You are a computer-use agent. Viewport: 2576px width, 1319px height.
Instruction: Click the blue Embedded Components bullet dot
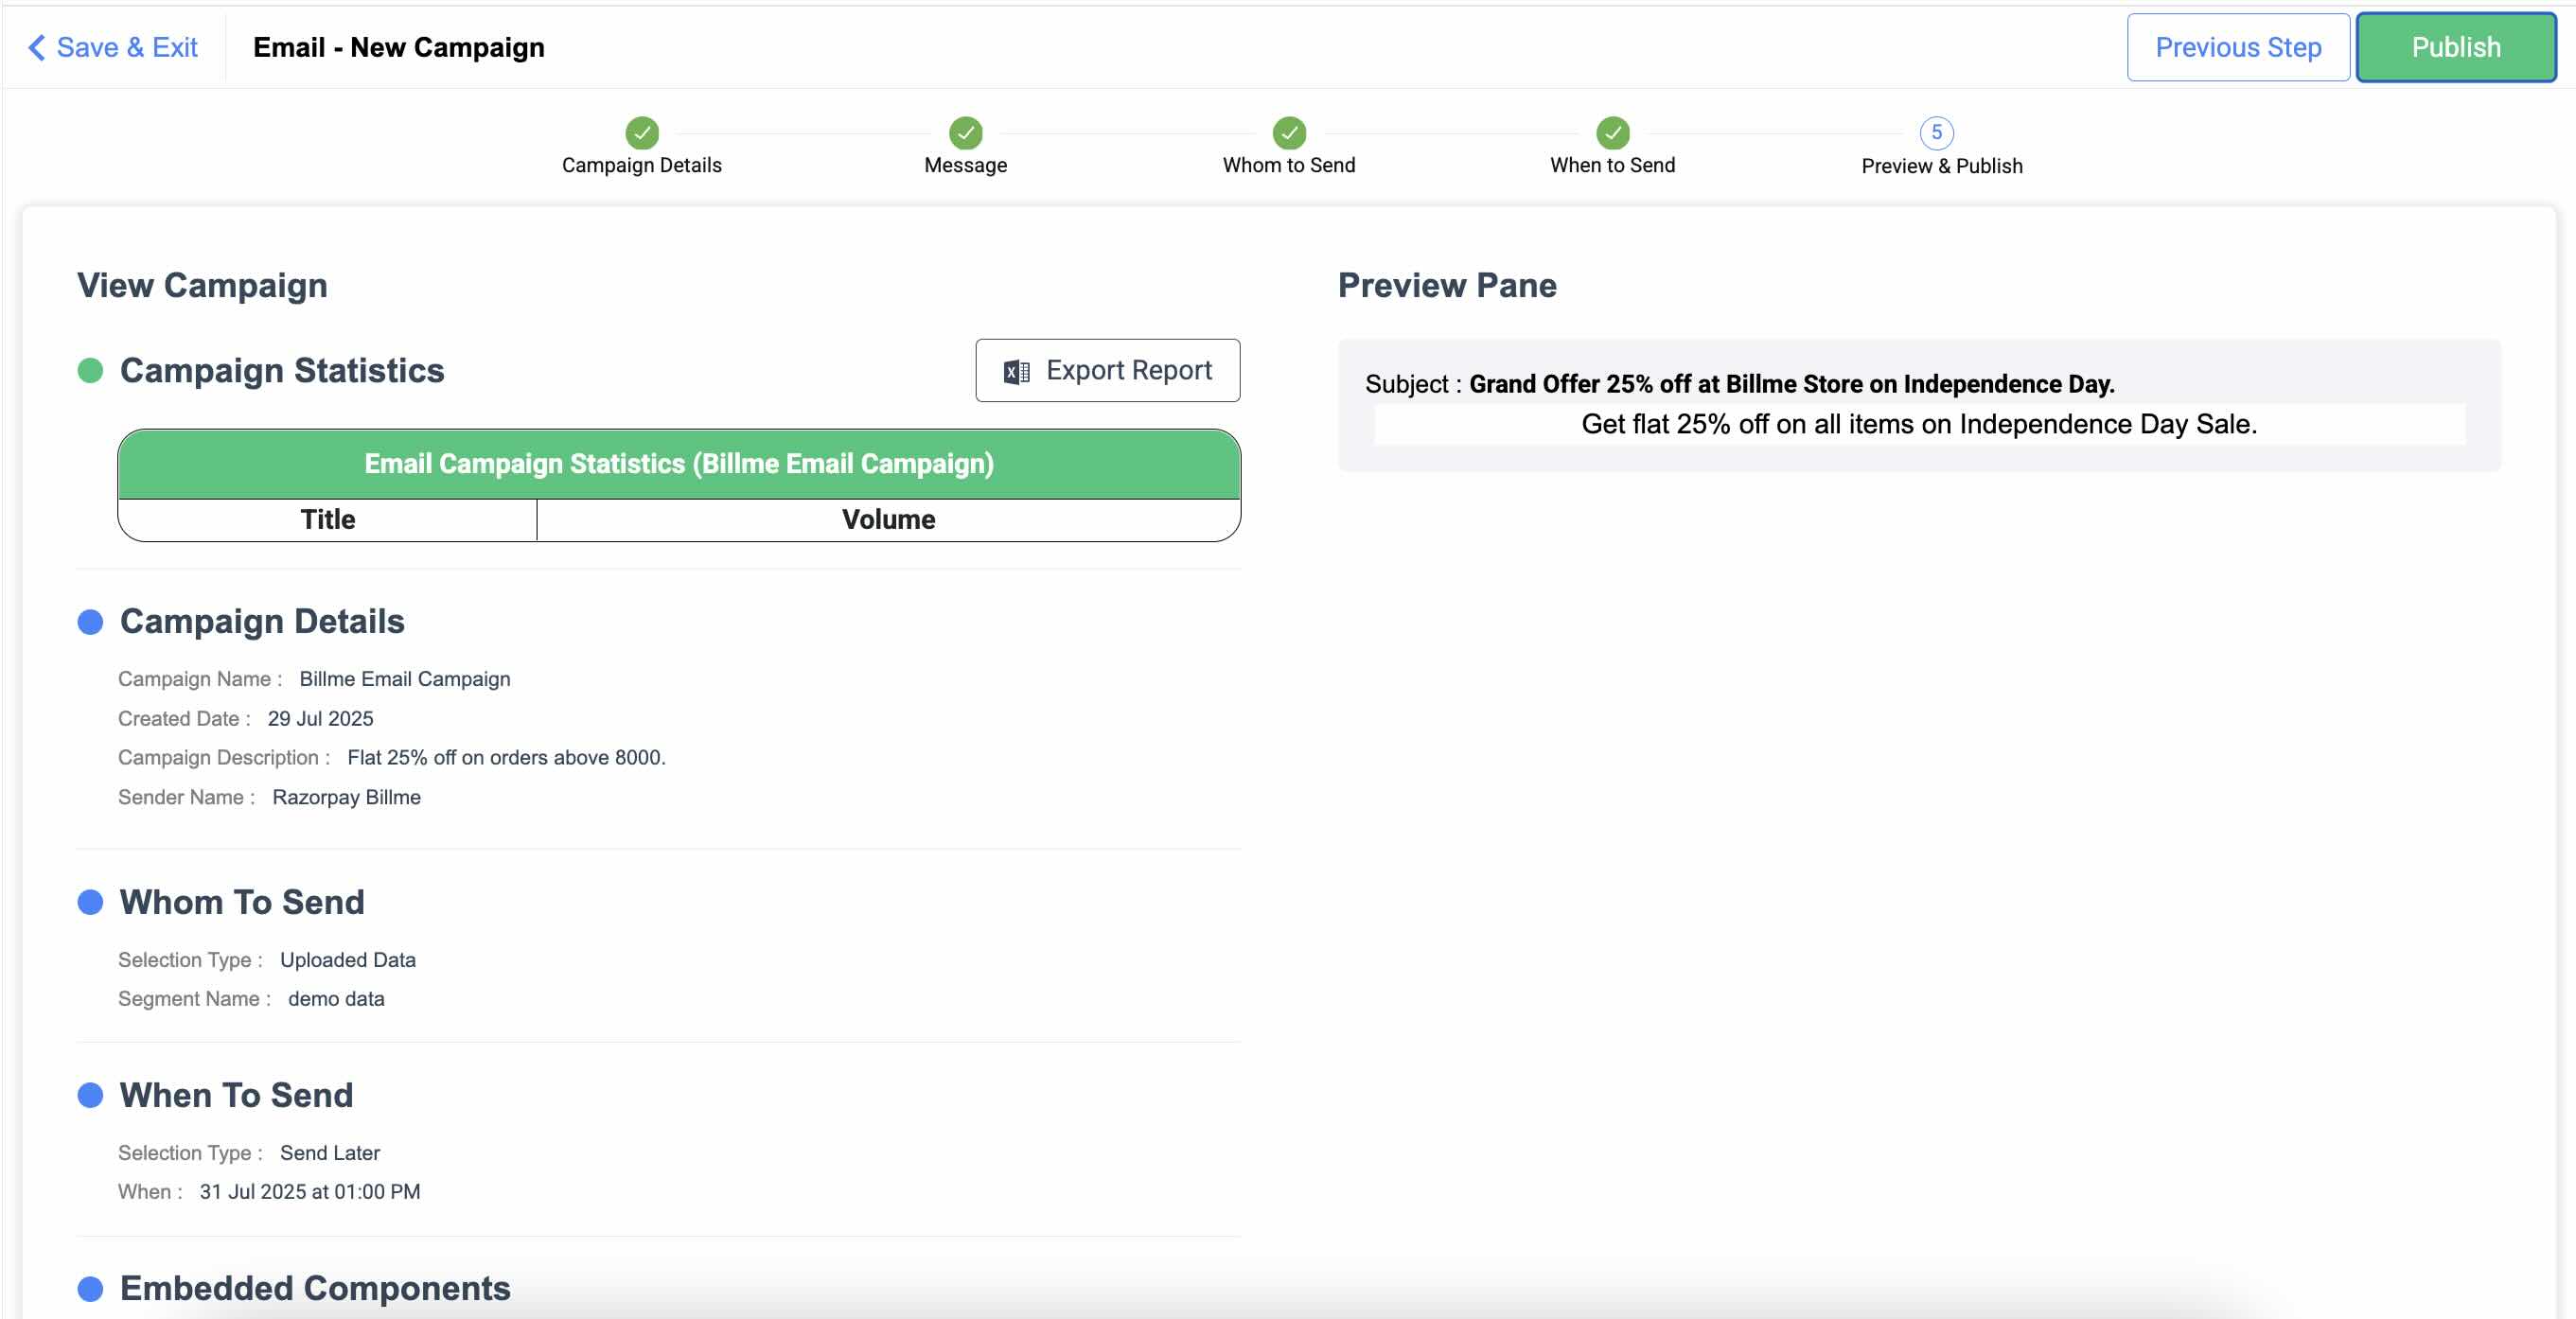pyautogui.click(x=90, y=1288)
